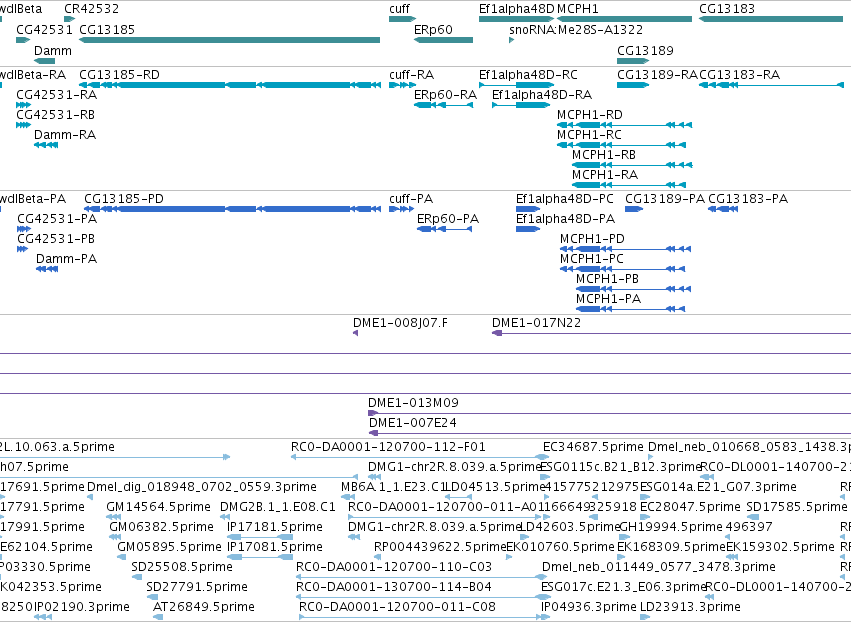Select the CG42531-PB protein label
The height and width of the screenshot is (622, 851).
[56, 239]
